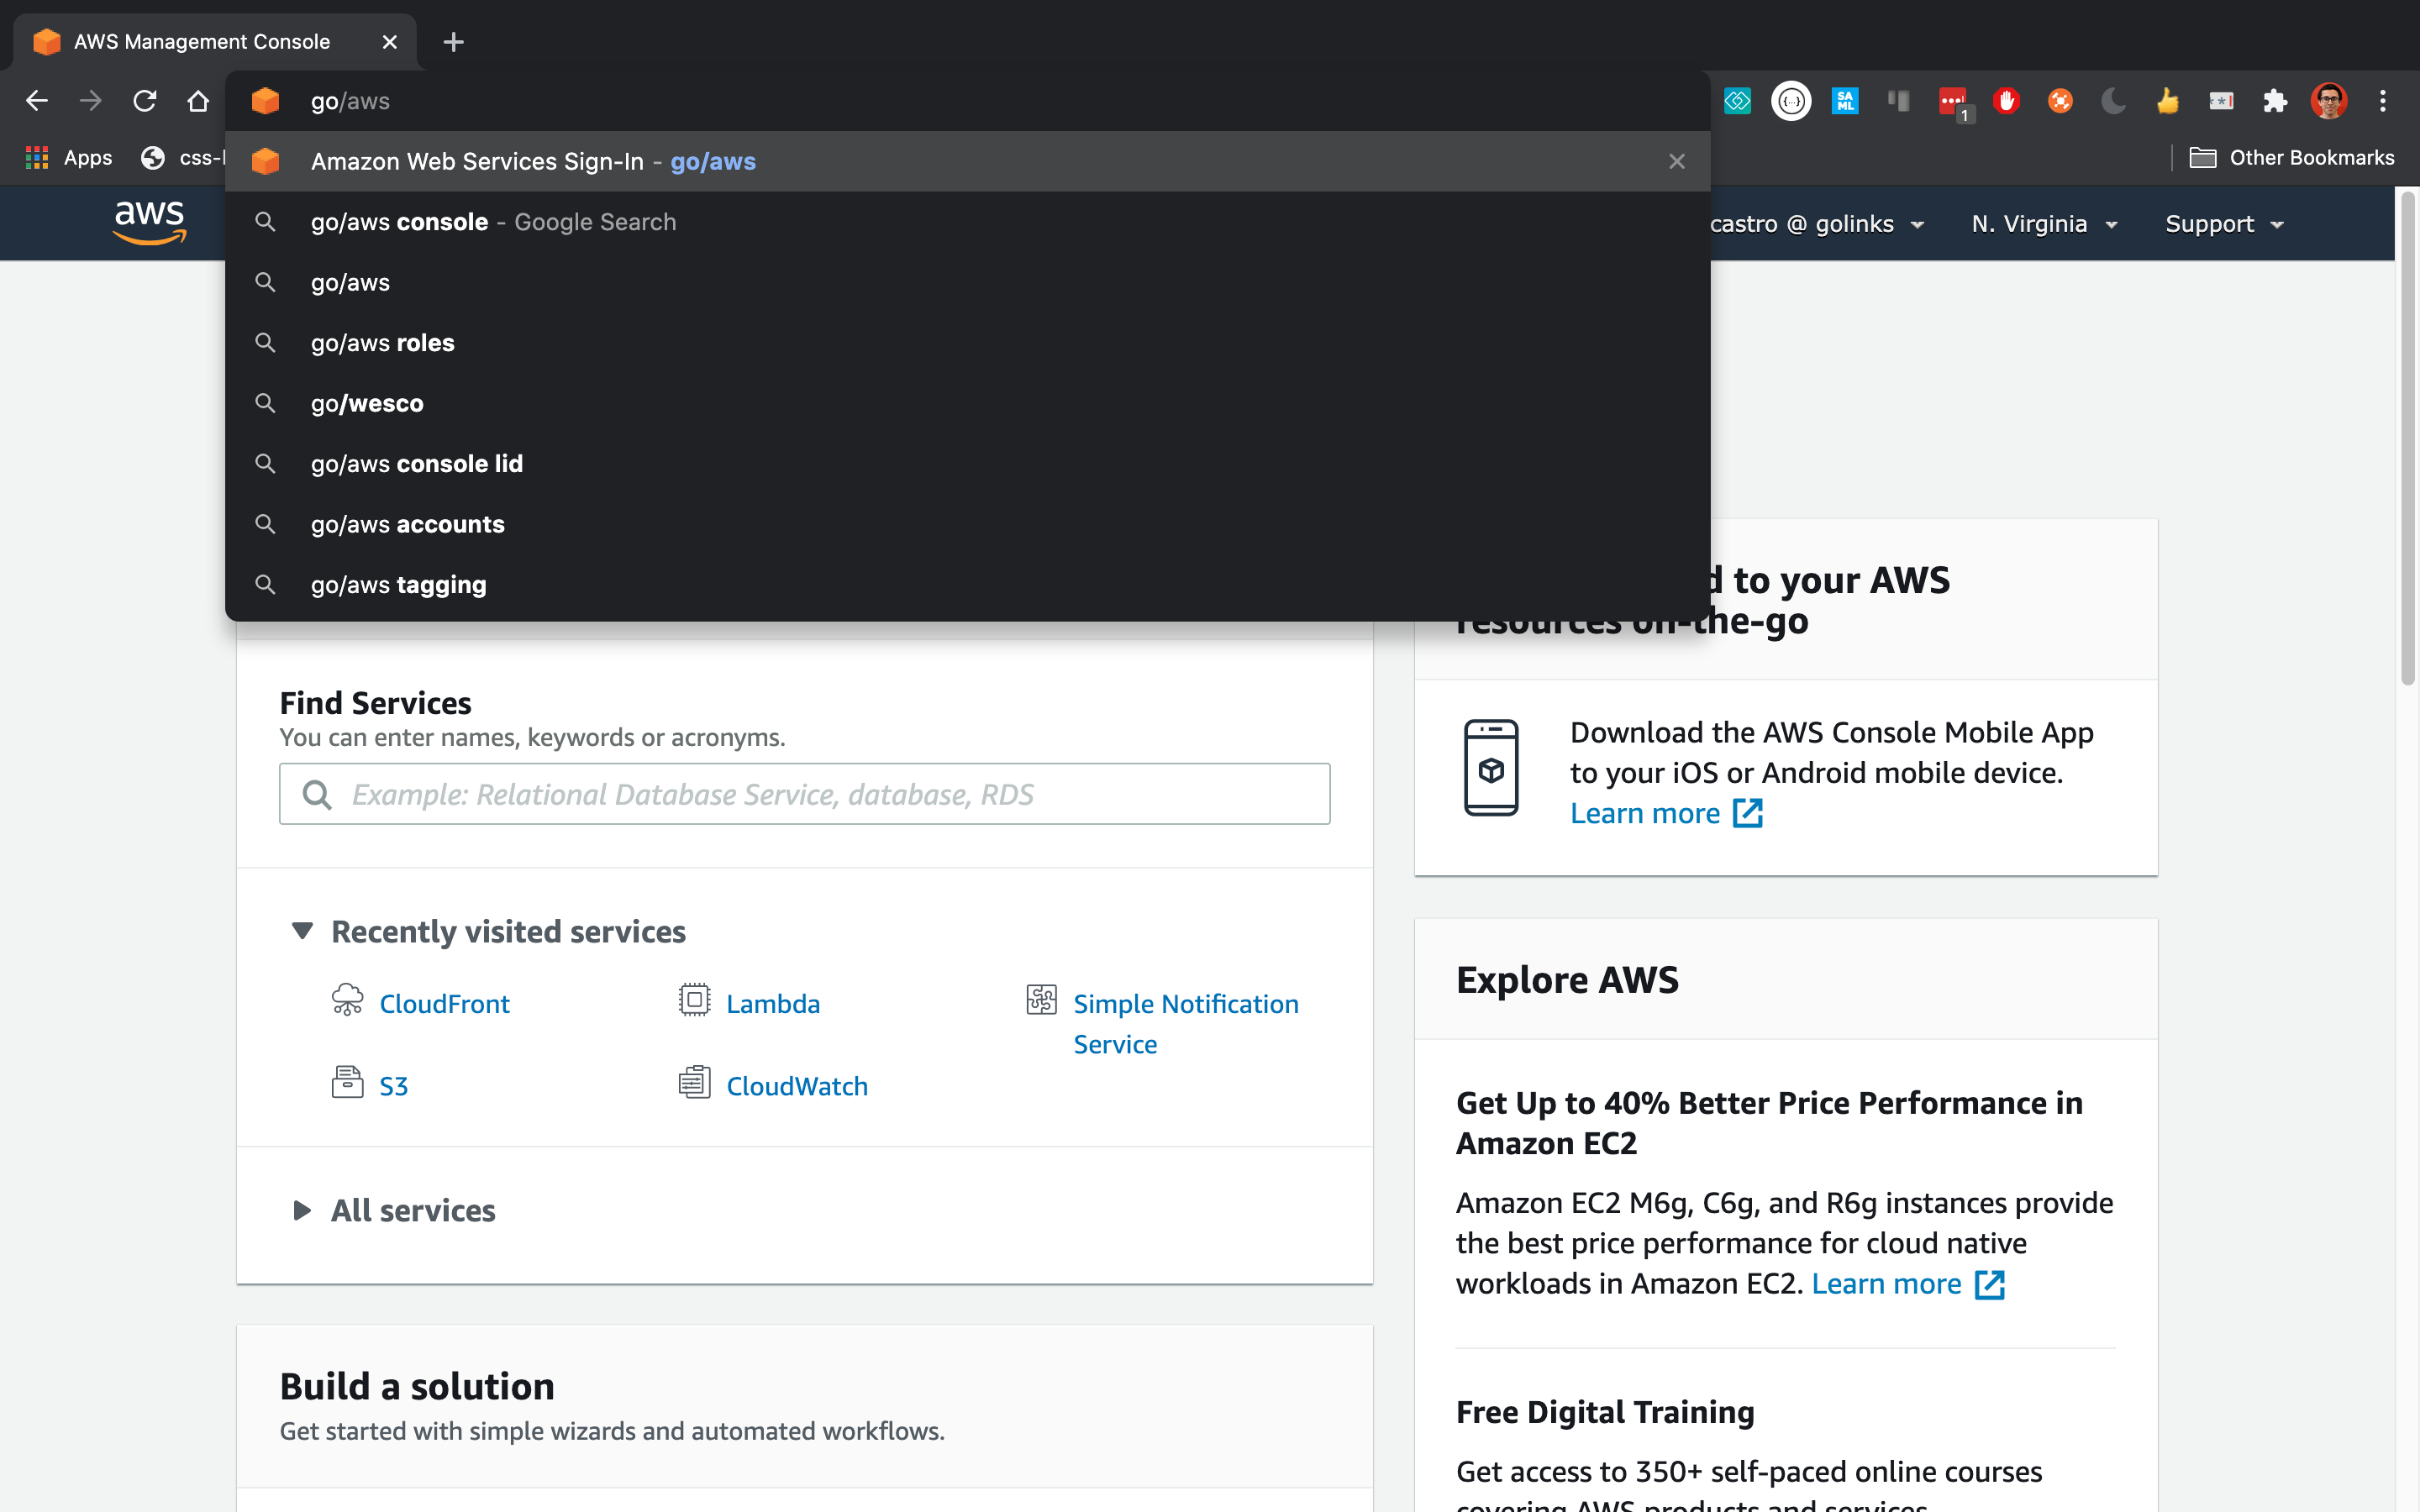Click the browser reload icon

pyautogui.click(x=145, y=101)
